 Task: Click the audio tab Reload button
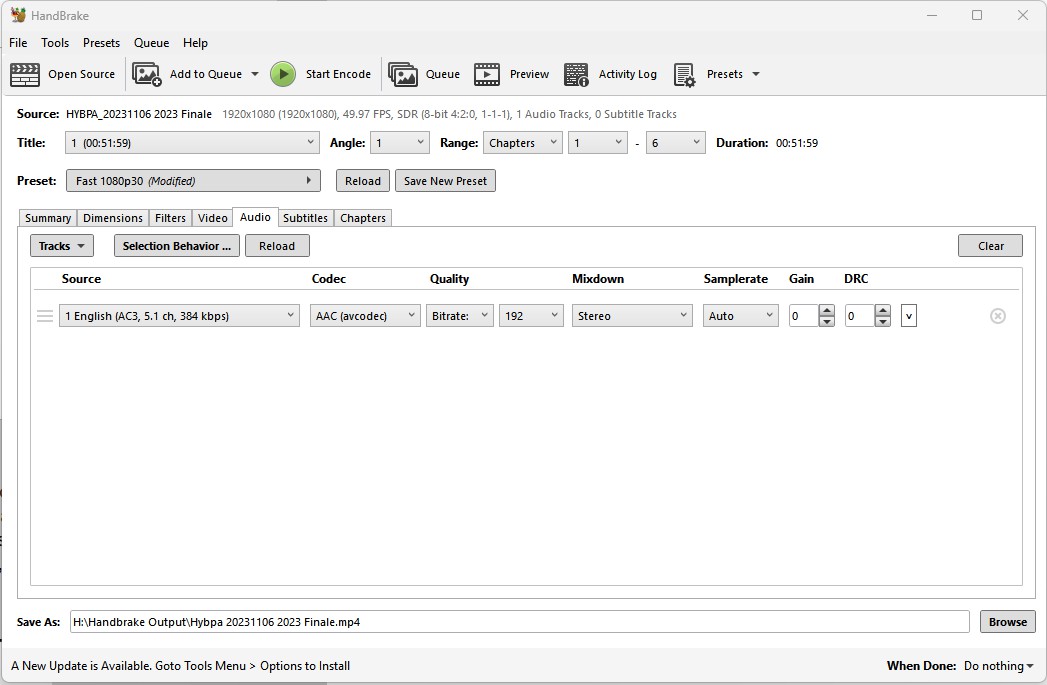(277, 246)
